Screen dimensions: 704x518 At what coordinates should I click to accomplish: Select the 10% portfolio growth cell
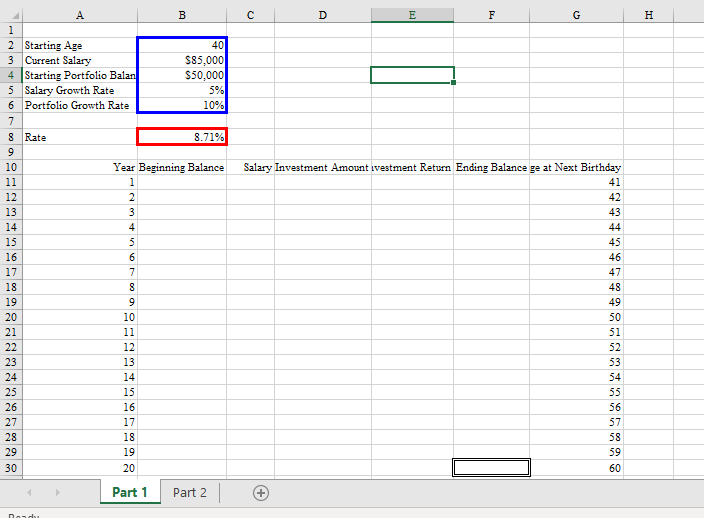[182, 105]
